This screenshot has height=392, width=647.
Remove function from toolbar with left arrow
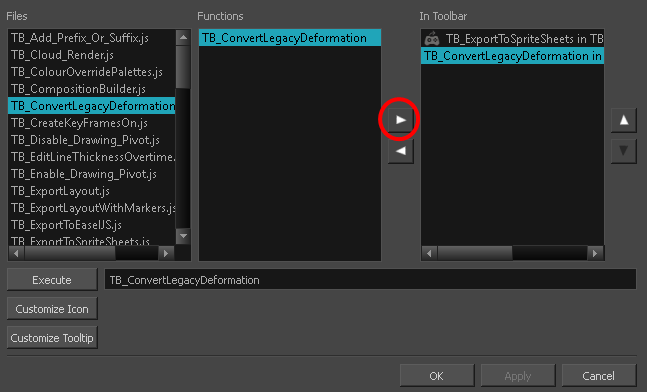coord(400,151)
